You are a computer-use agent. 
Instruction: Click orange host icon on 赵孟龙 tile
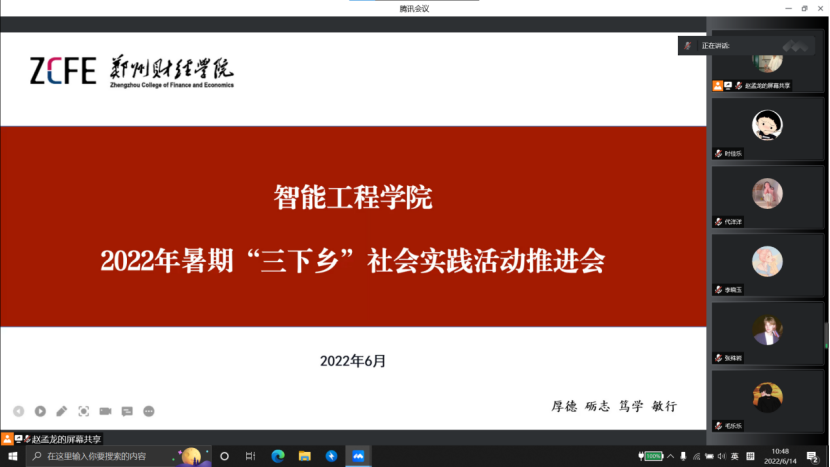[718, 85]
